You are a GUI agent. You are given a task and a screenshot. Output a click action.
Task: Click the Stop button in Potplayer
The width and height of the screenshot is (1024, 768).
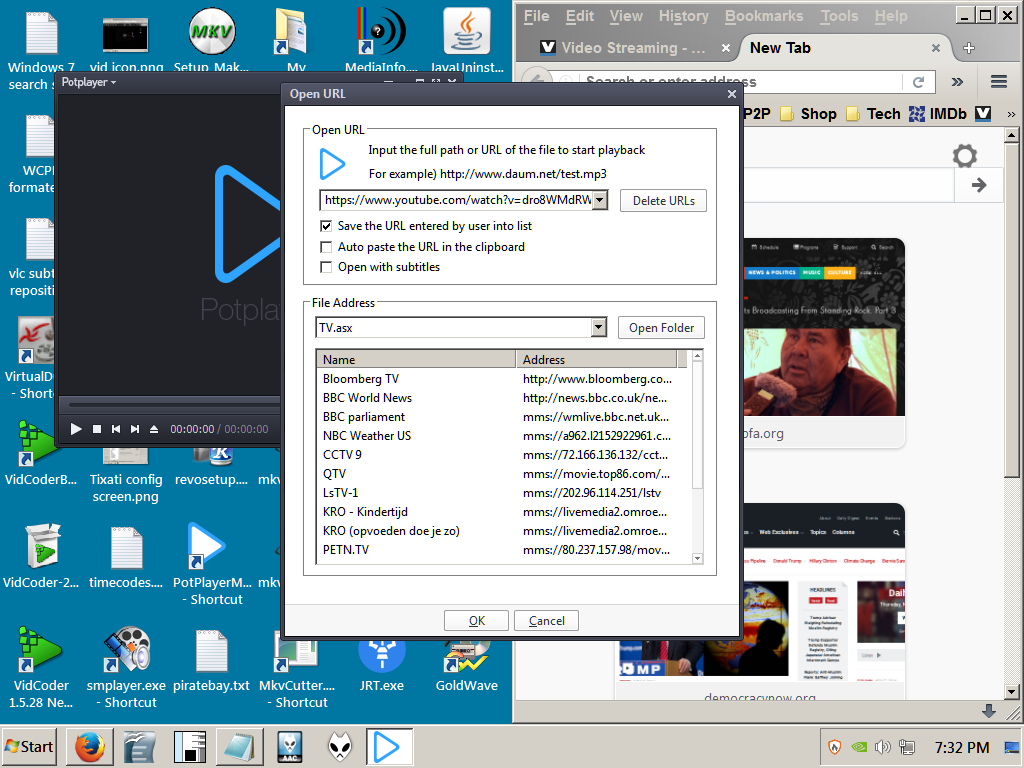pyautogui.click(x=97, y=429)
